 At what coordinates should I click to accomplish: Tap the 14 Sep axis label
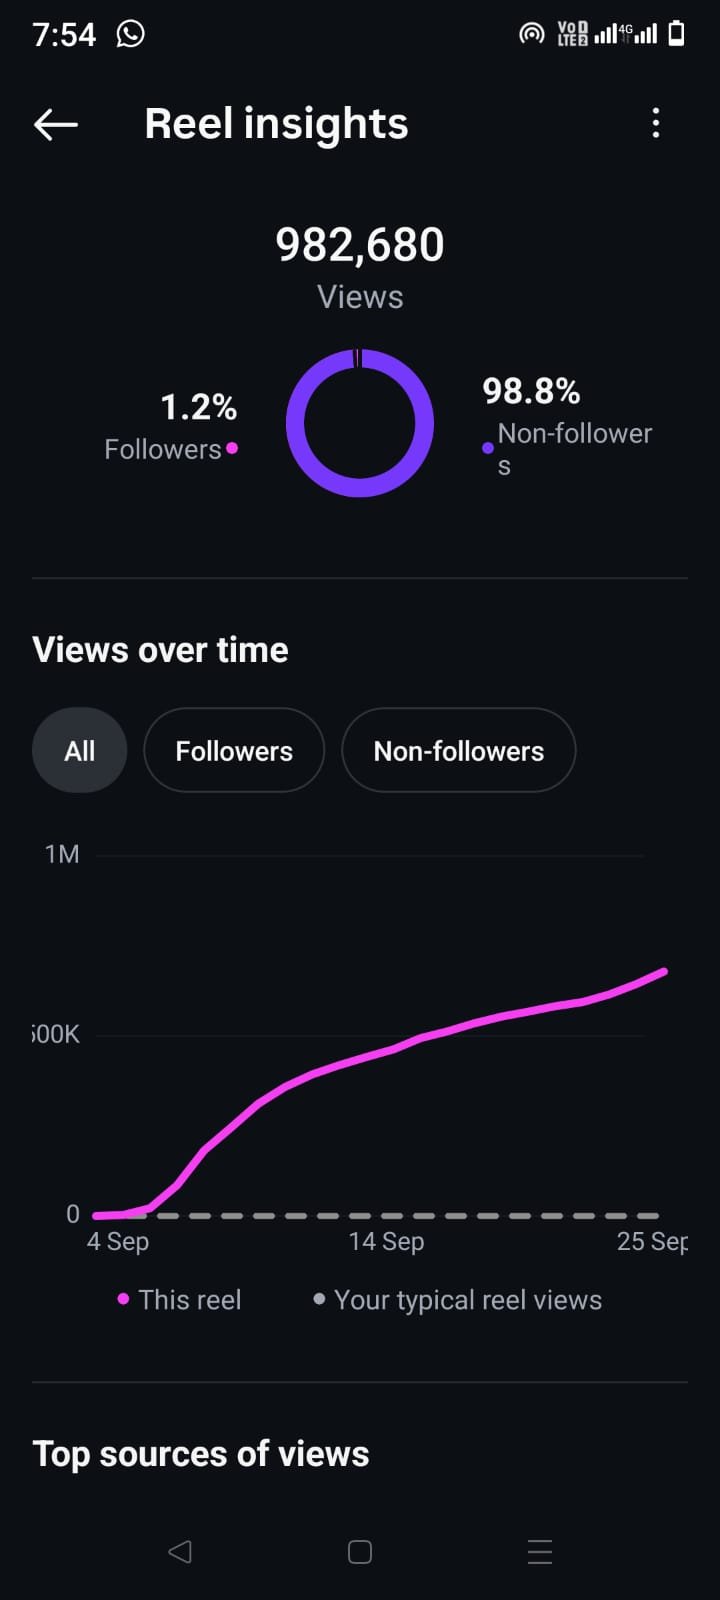(x=386, y=1242)
